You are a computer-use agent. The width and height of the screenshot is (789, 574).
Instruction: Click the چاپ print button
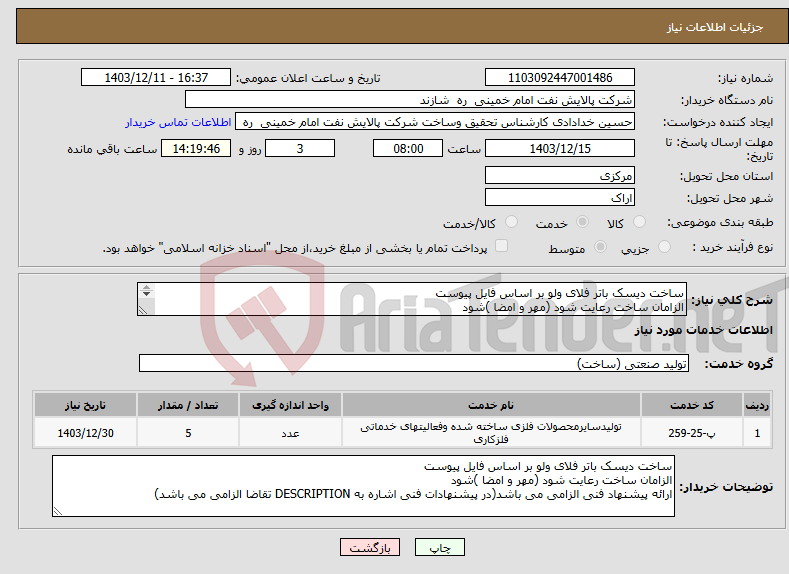[x=440, y=547]
